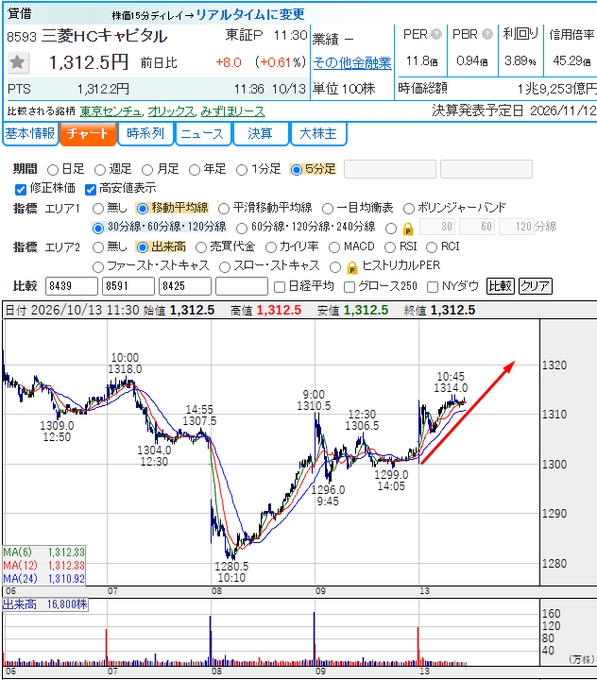Select 無し for indicator area 1
This screenshot has height=680, width=597.
pyautogui.click(x=98, y=209)
